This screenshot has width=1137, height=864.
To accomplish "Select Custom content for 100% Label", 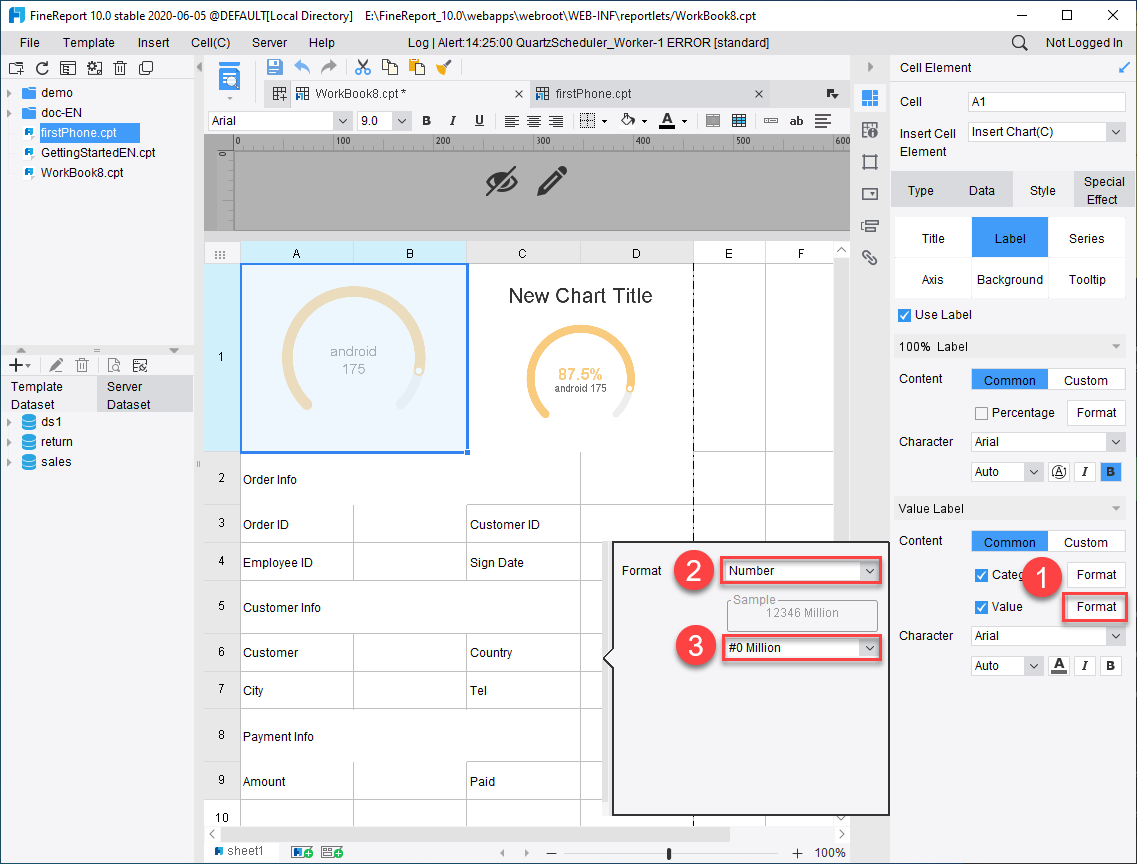I will [1085, 381].
